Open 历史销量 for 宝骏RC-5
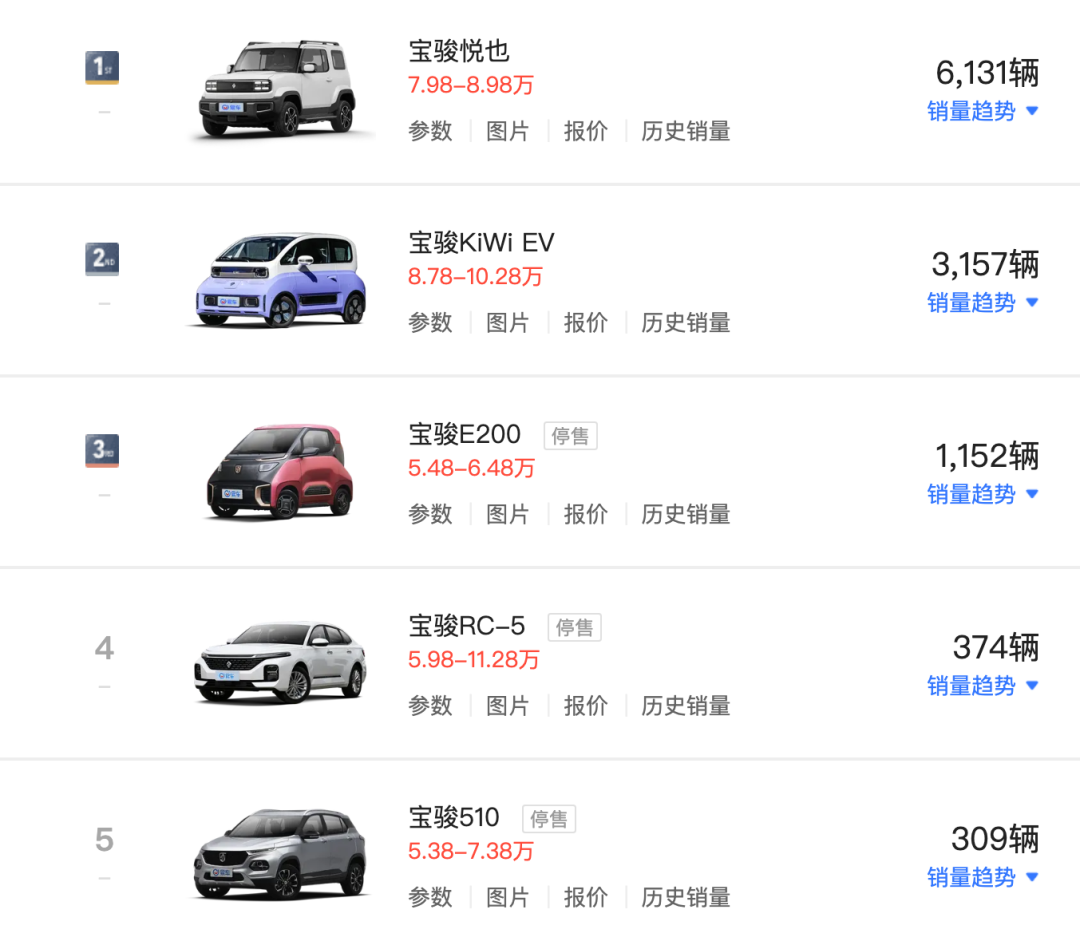 (x=685, y=705)
